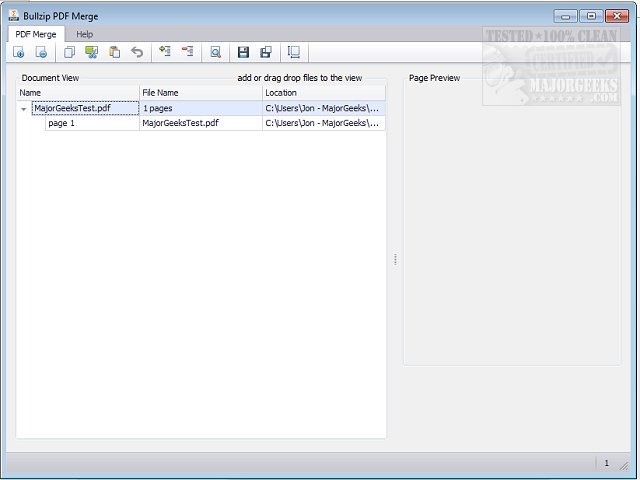Click the page layout frame toolbar icon
Image resolution: width=640 pixels, height=480 pixels.
(294, 52)
